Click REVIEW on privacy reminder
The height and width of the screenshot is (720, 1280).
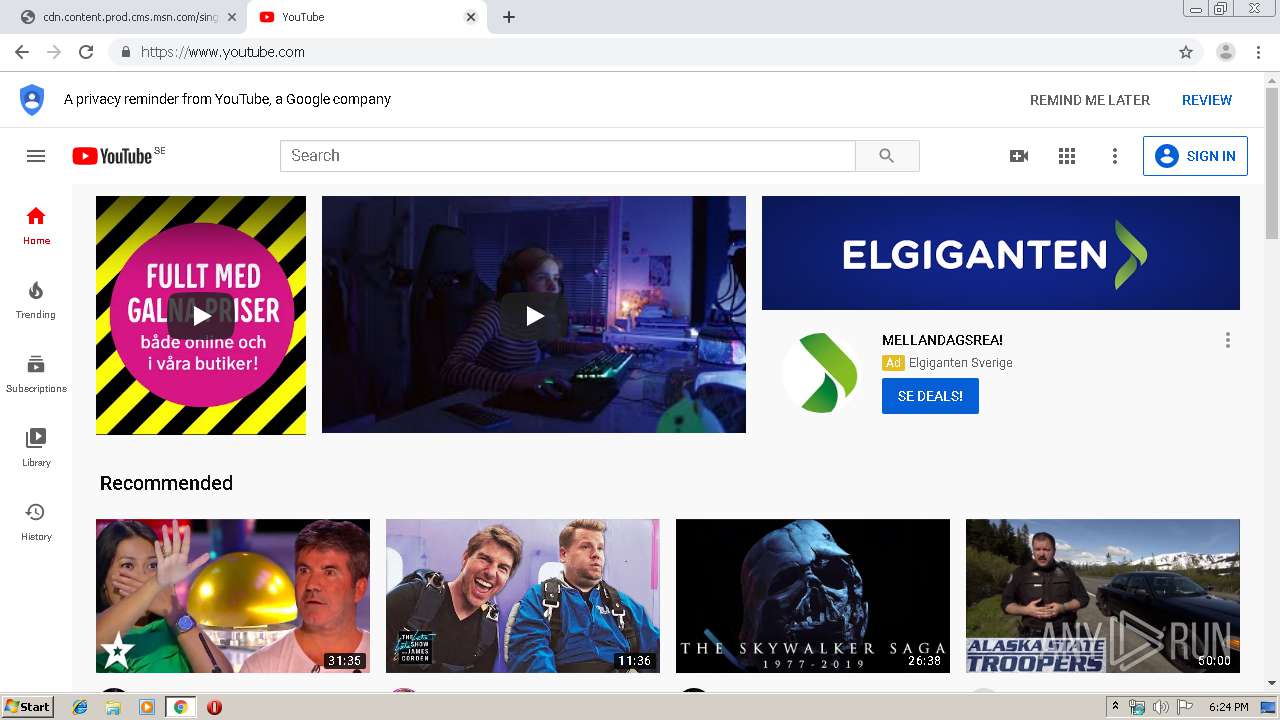pyautogui.click(x=1207, y=100)
